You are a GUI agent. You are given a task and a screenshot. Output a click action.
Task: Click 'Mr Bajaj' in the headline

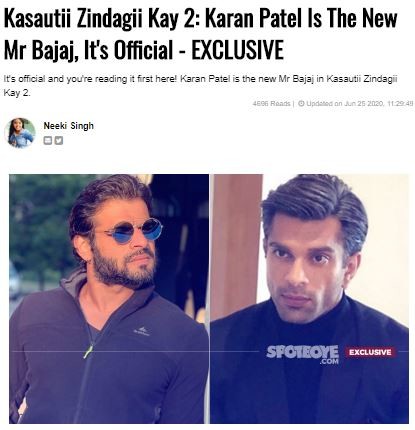point(40,50)
